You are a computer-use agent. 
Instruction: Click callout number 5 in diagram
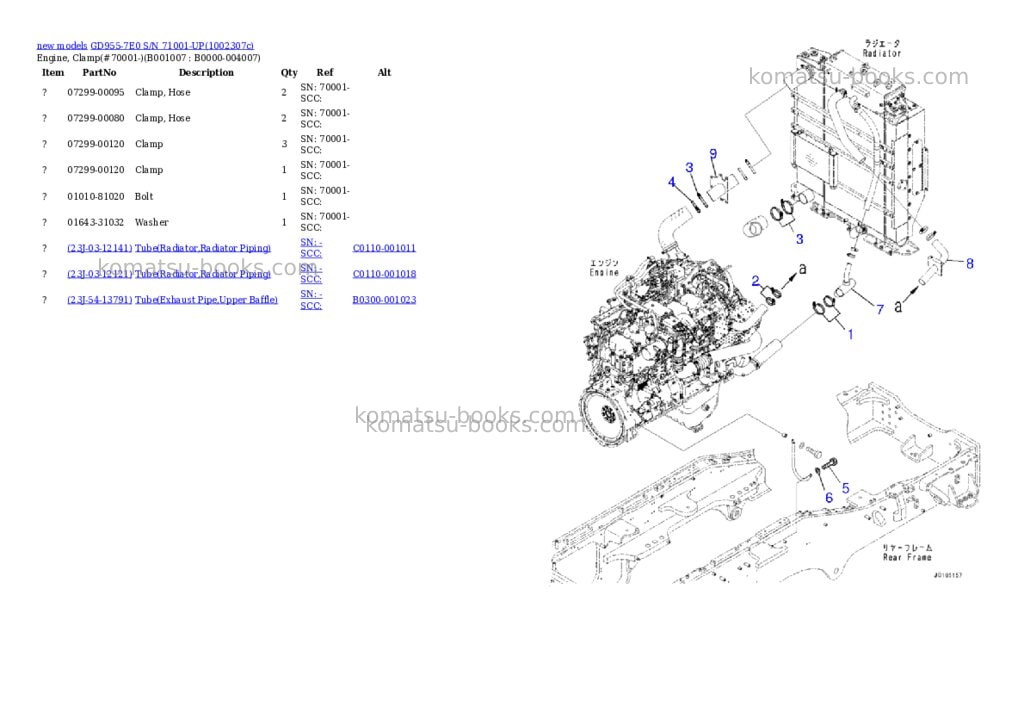[x=846, y=488]
